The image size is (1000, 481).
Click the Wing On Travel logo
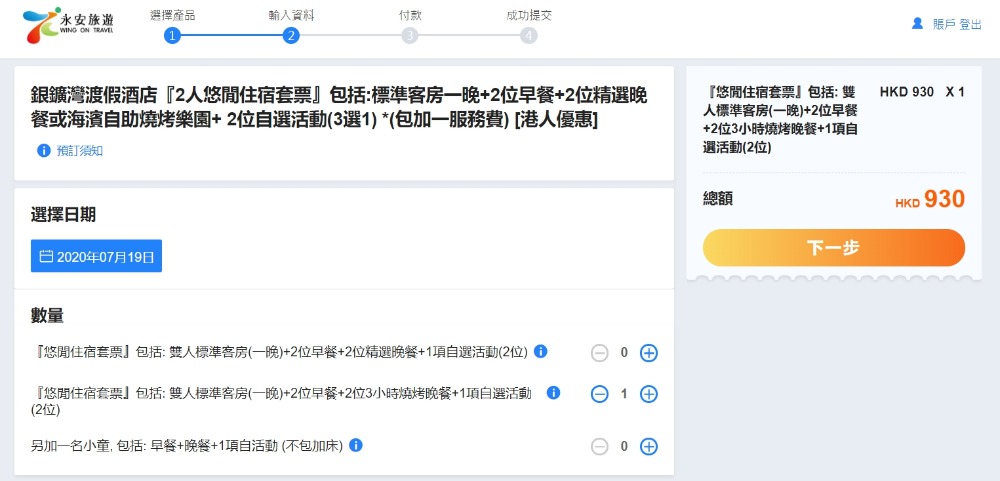pos(69,25)
